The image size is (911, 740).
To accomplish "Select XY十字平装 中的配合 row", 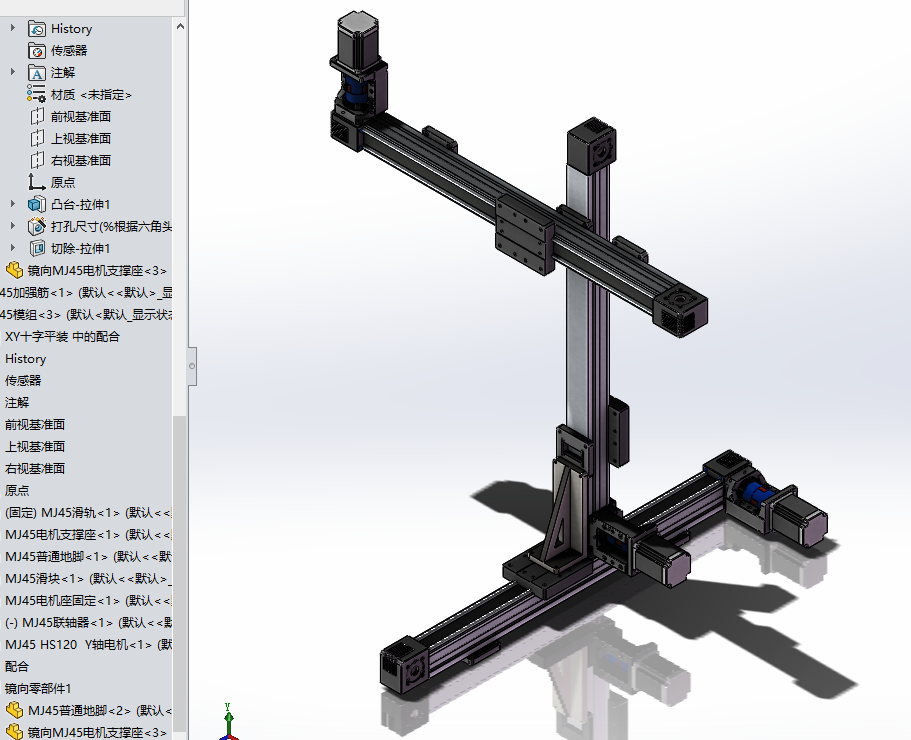I will [x=62, y=337].
